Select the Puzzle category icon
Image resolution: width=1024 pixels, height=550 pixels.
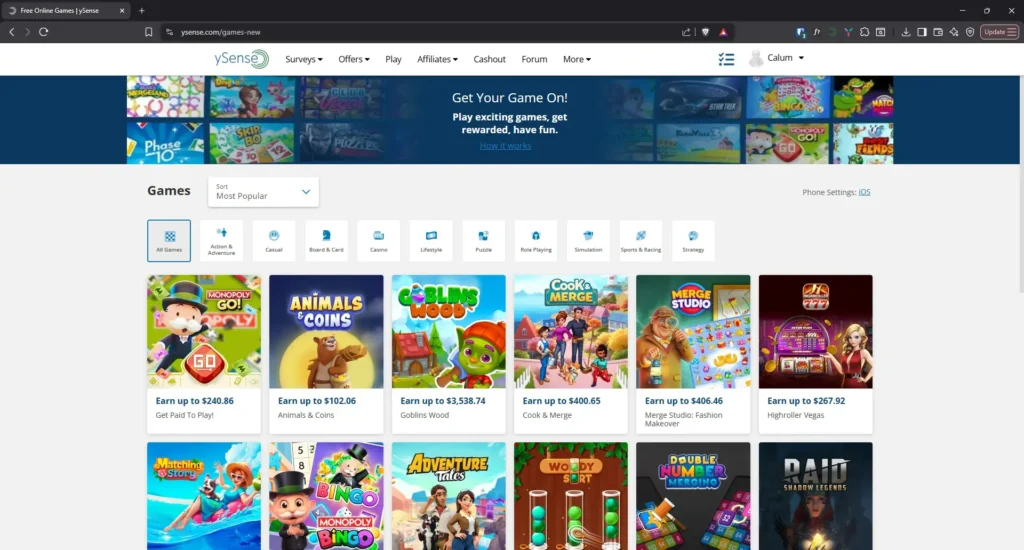pyautogui.click(x=483, y=241)
